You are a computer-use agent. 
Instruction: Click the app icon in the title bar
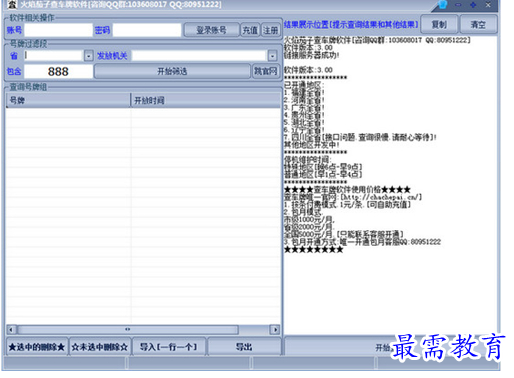12,4
